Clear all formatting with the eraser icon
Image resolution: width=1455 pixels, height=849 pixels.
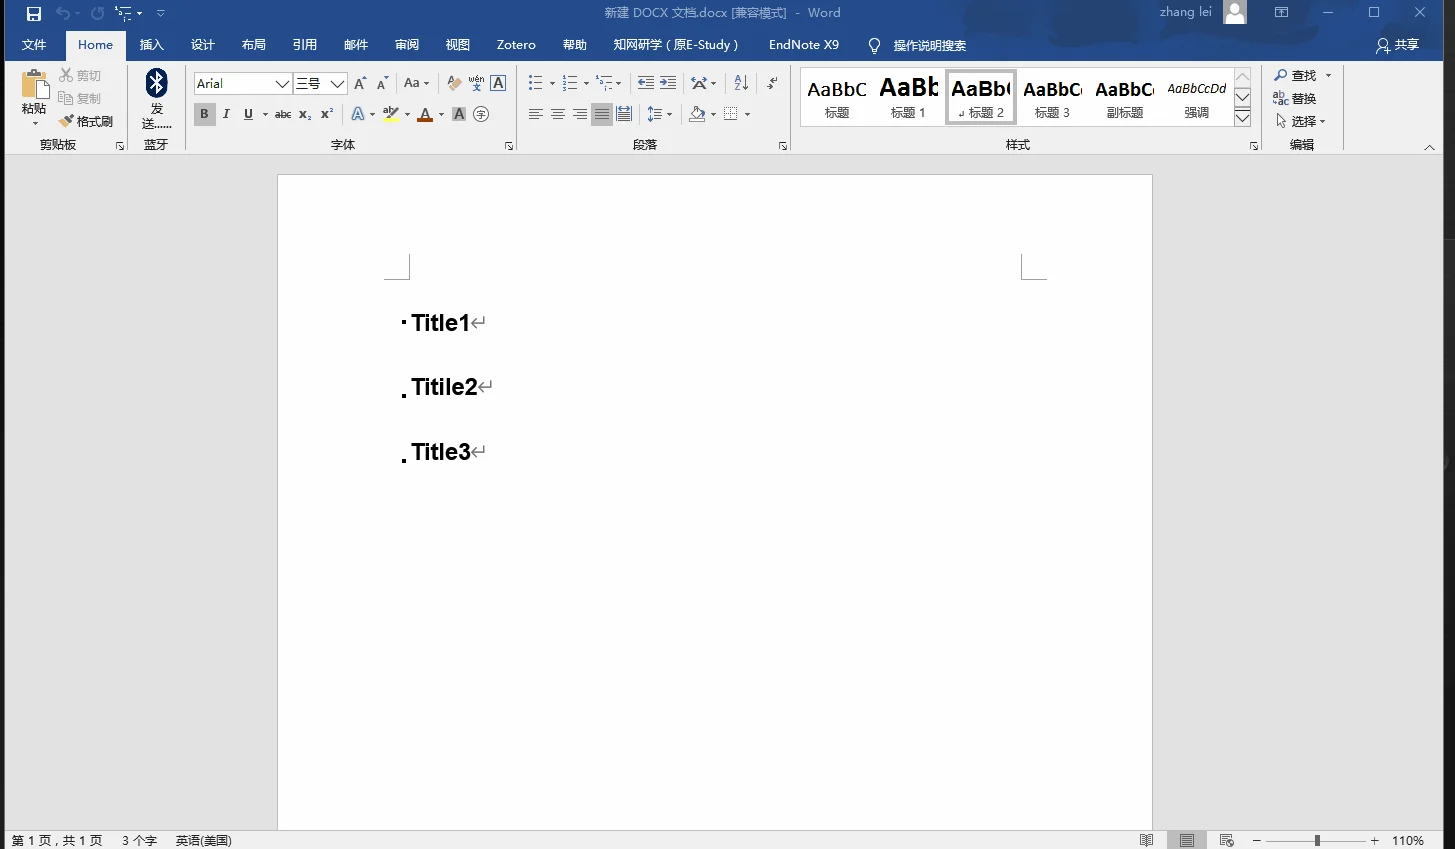(454, 83)
